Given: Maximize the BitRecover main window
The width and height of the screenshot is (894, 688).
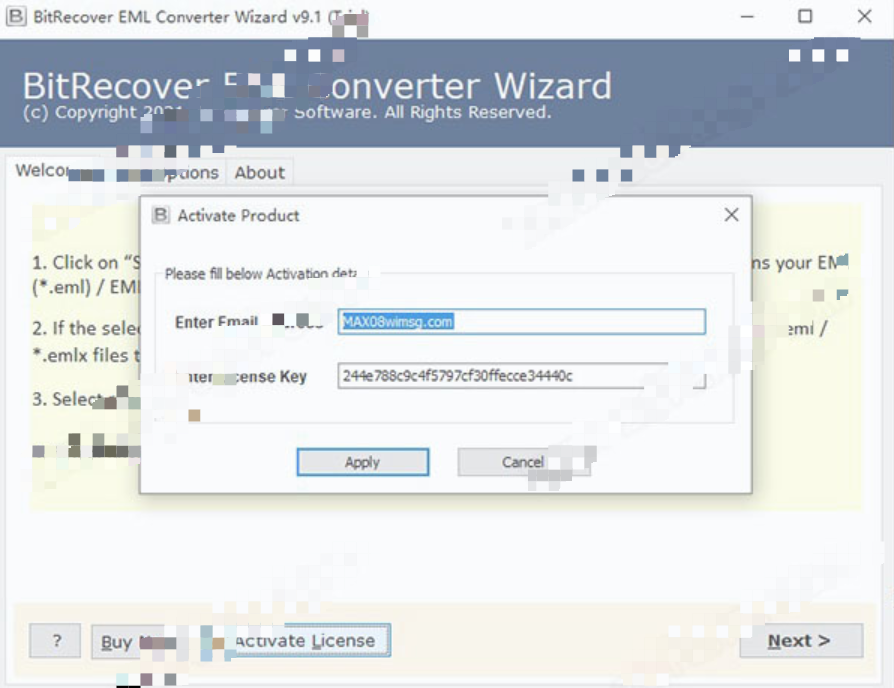Looking at the screenshot, I should 805,17.
